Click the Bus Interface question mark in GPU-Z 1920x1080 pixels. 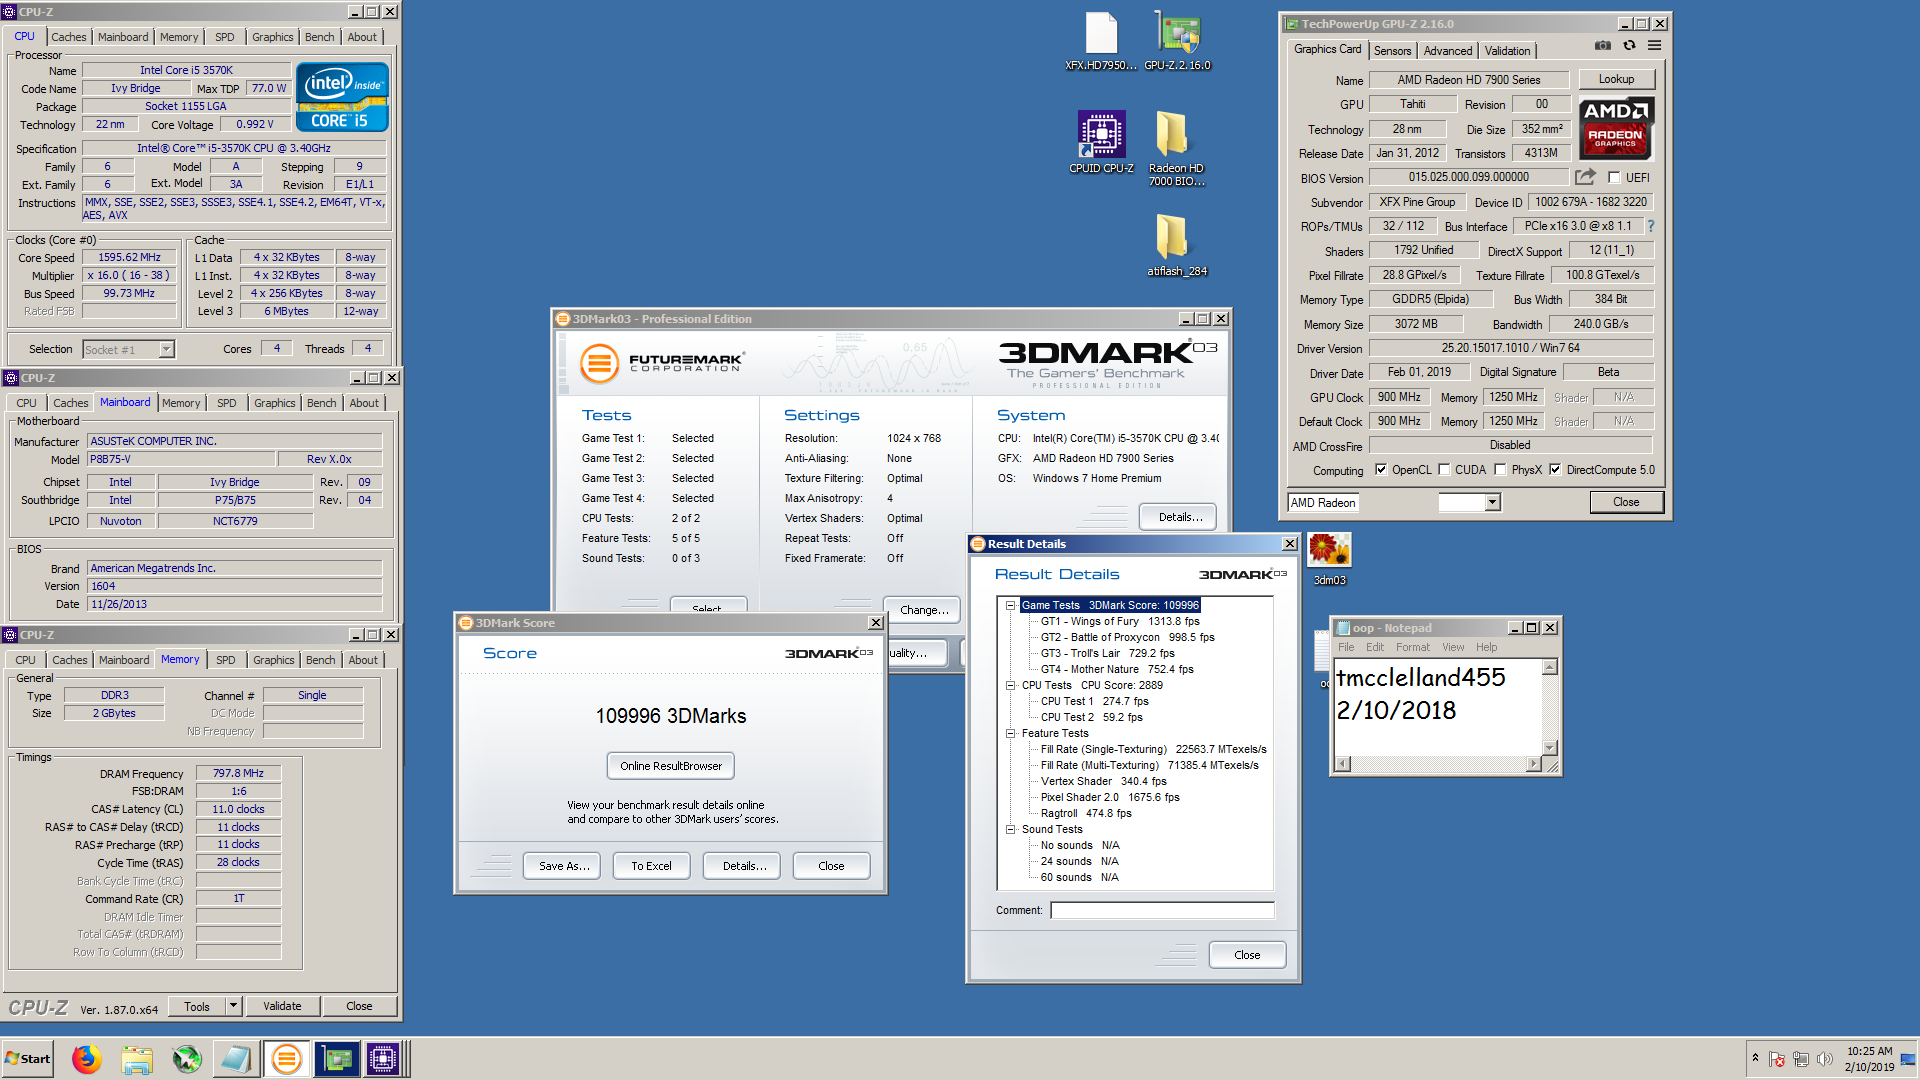click(x=1650, y=226)
